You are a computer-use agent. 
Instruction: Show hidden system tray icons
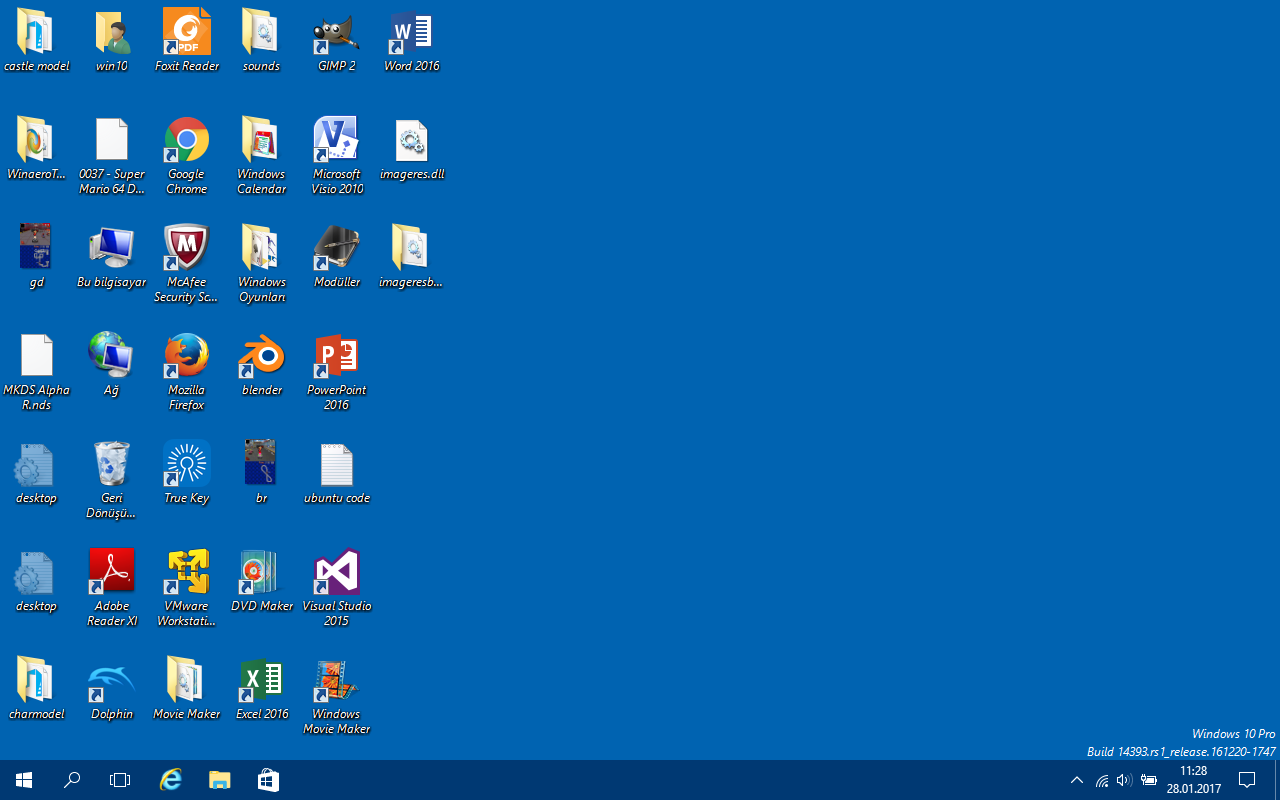[1077, 780]
